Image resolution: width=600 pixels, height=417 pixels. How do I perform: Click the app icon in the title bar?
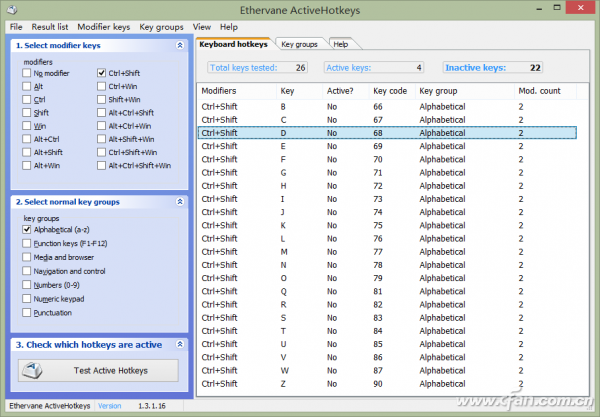[x=10, y=9]
